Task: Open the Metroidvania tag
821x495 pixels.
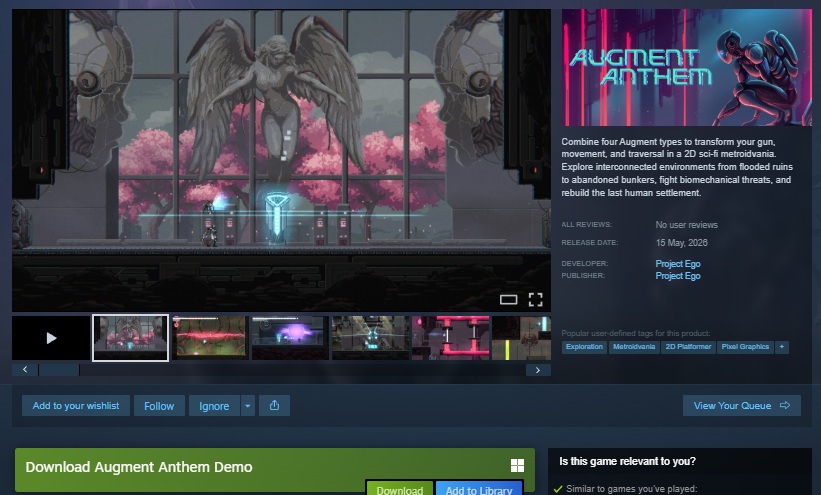Action: tap(634, 347)
